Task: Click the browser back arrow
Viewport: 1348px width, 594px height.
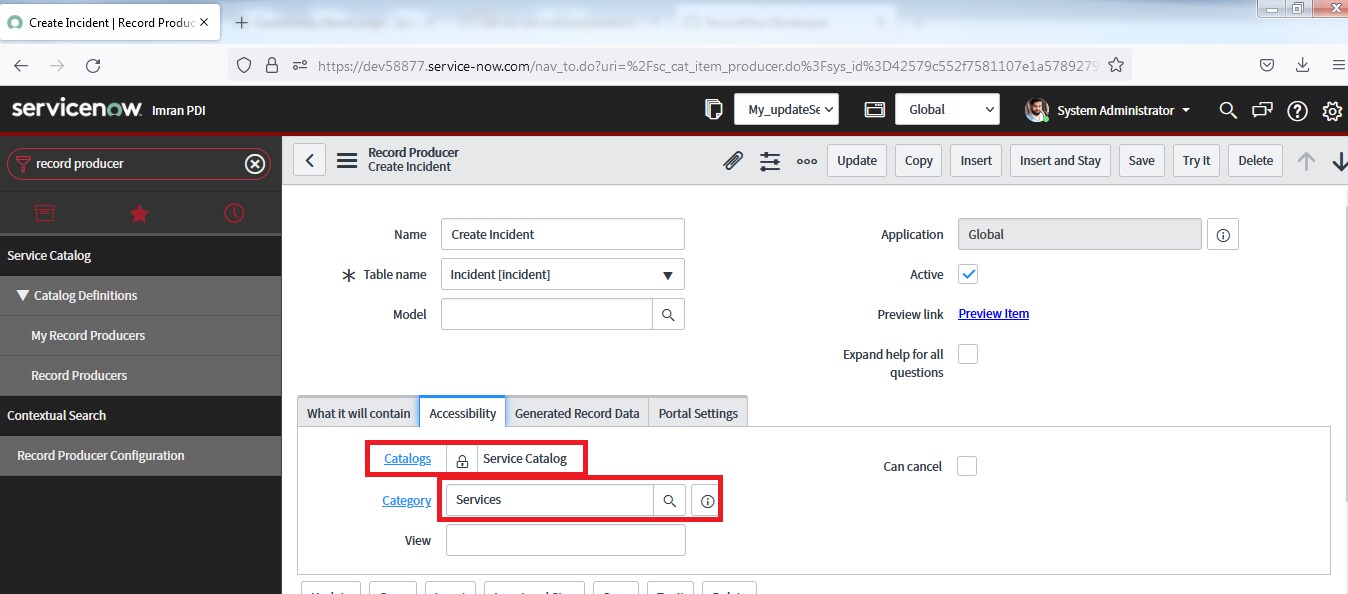Action: tap(21, 65)
